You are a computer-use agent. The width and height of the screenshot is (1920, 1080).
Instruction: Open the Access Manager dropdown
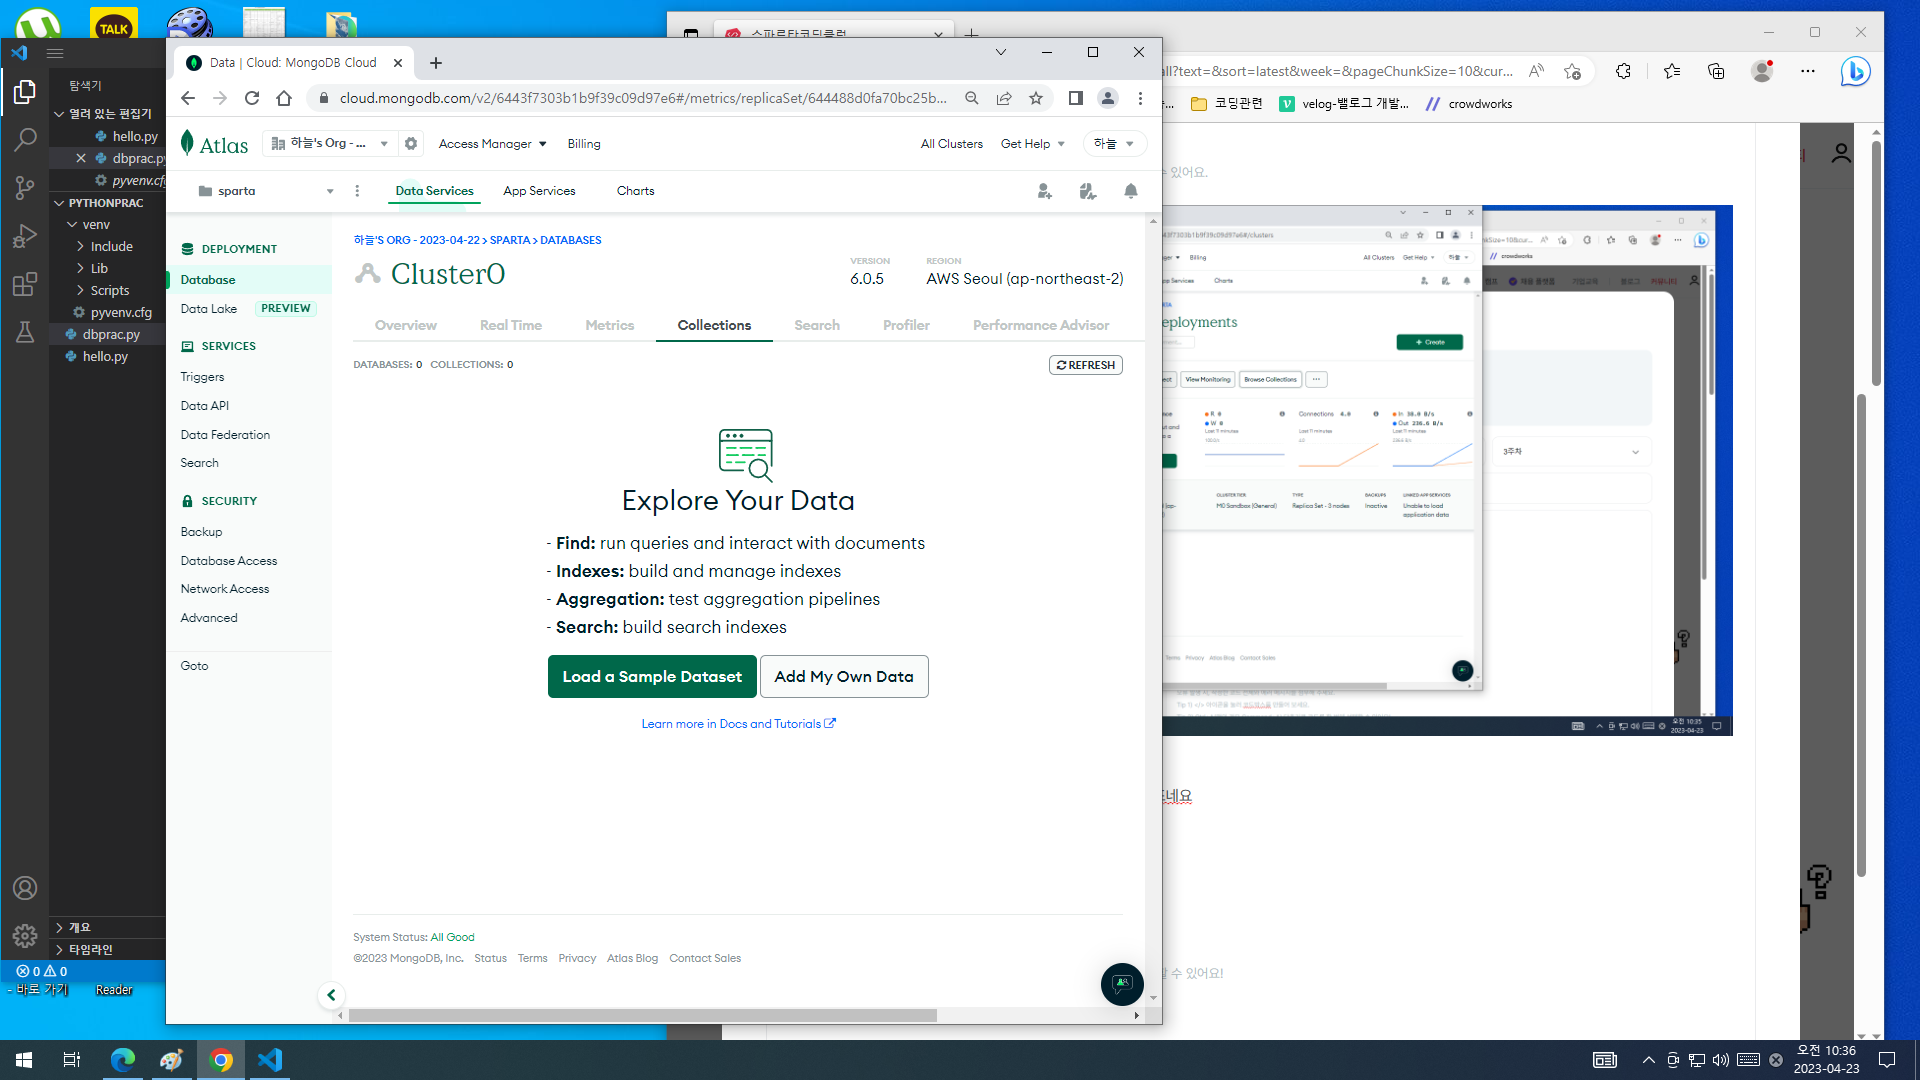[492, 144]
